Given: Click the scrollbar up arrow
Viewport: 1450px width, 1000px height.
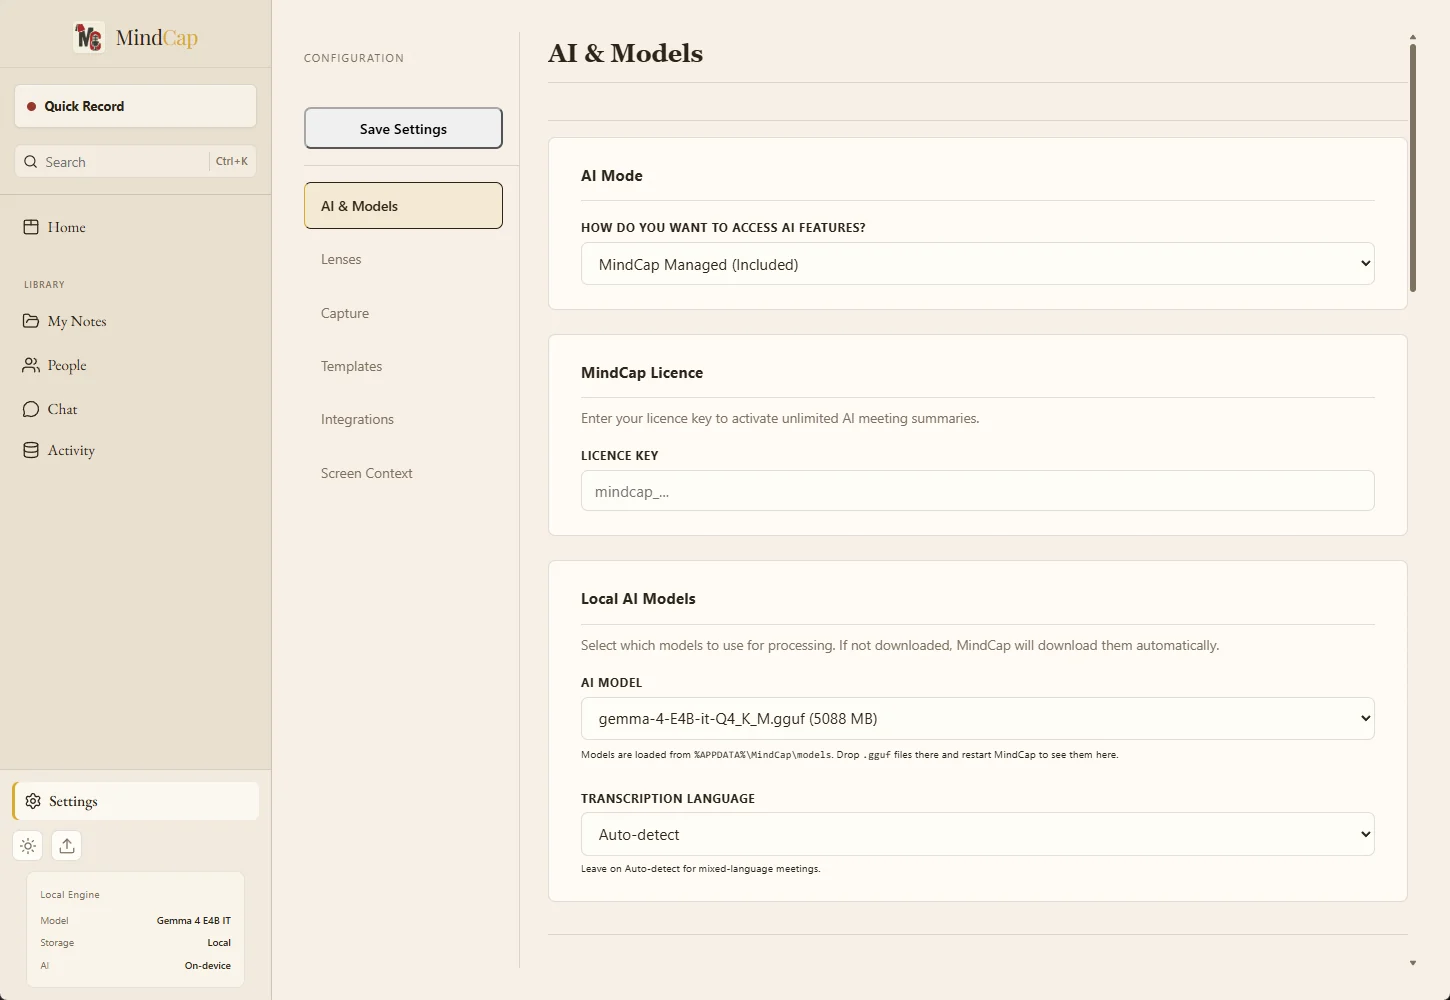Looking at the screenshot, I should click(1412, 37).
